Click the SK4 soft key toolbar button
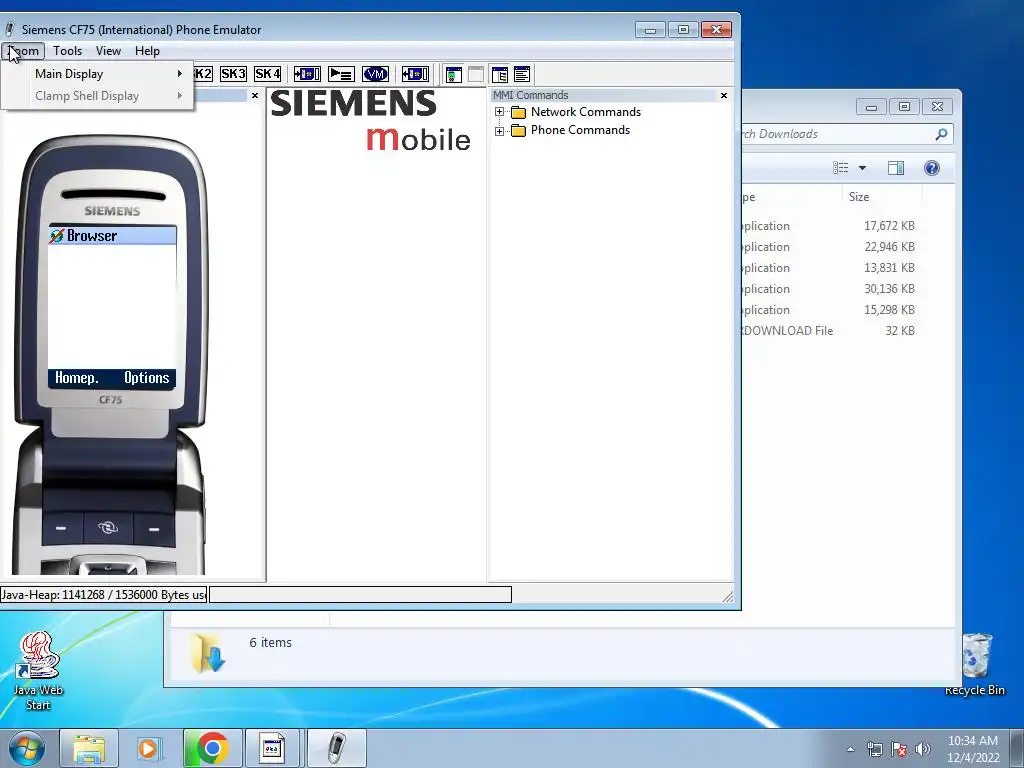The height and width of the screenshot is (768, 1024). coord(268,74)
